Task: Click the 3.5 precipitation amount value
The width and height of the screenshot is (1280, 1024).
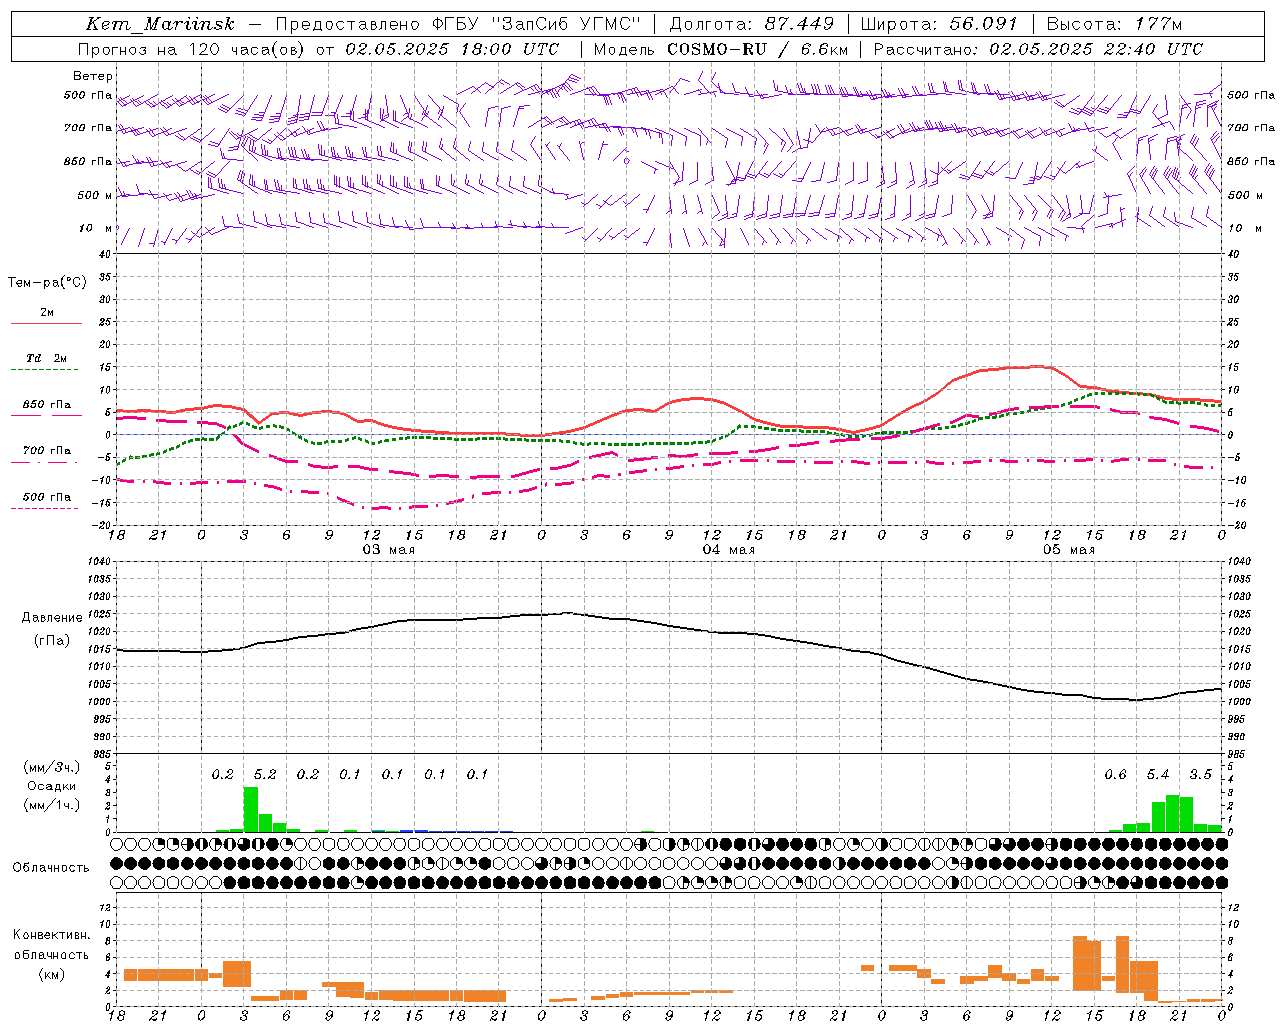Action: click(1200, 774)
